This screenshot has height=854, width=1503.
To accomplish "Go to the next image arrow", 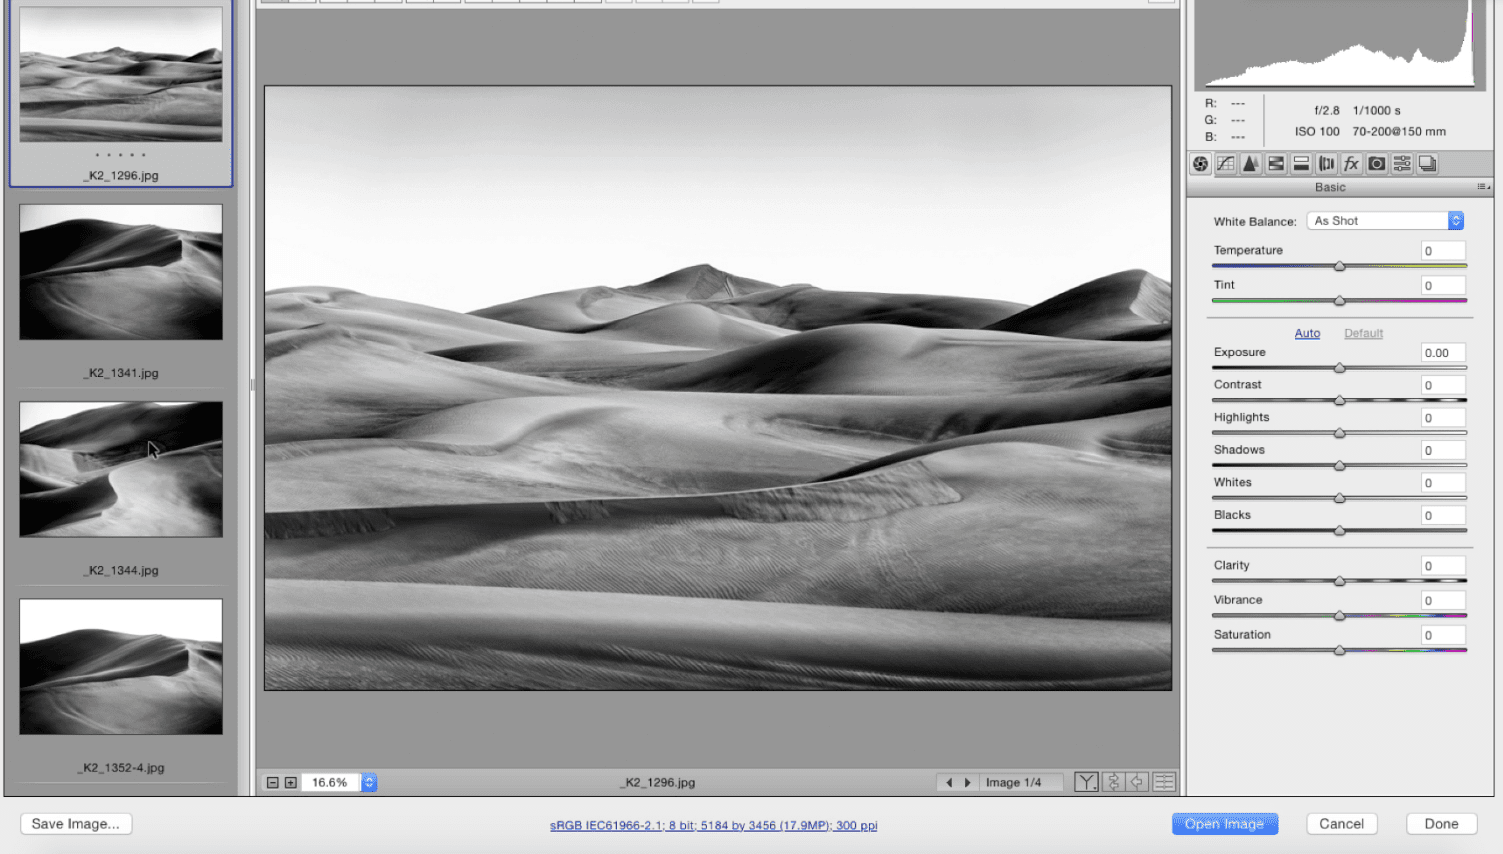I will pyautogui.click(x=967, y=783).
